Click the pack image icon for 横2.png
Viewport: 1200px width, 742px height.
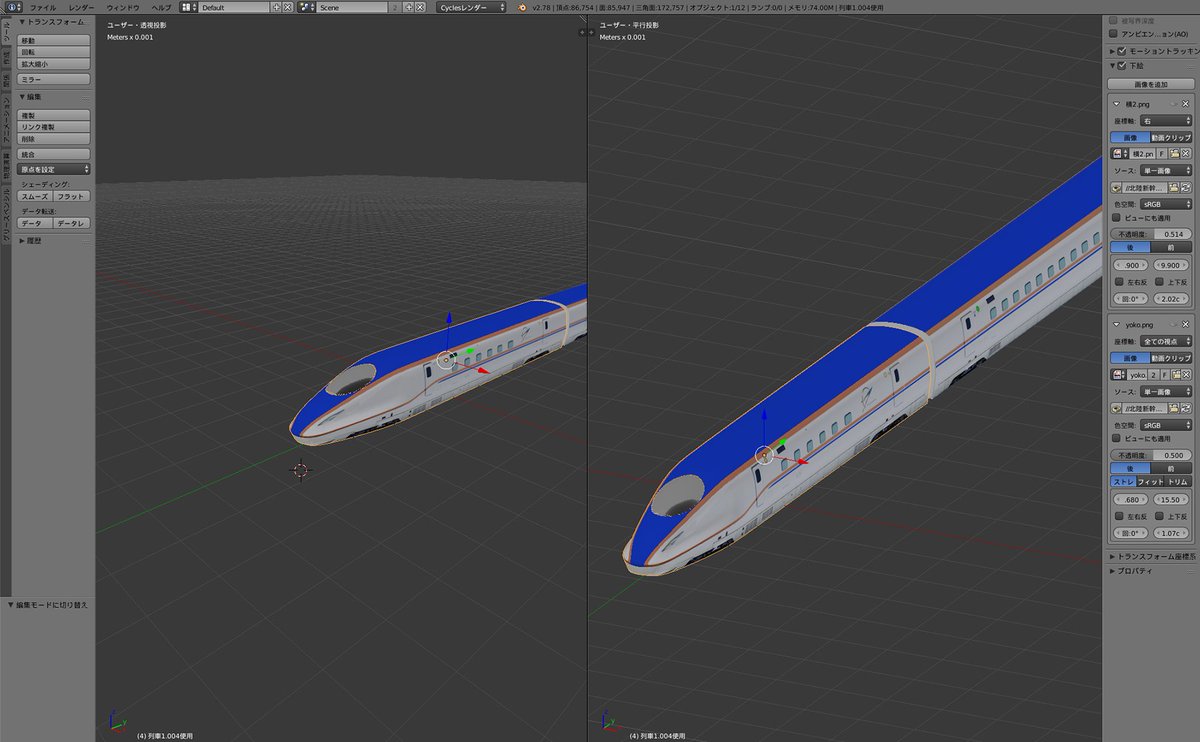(x=1117, y=187)
